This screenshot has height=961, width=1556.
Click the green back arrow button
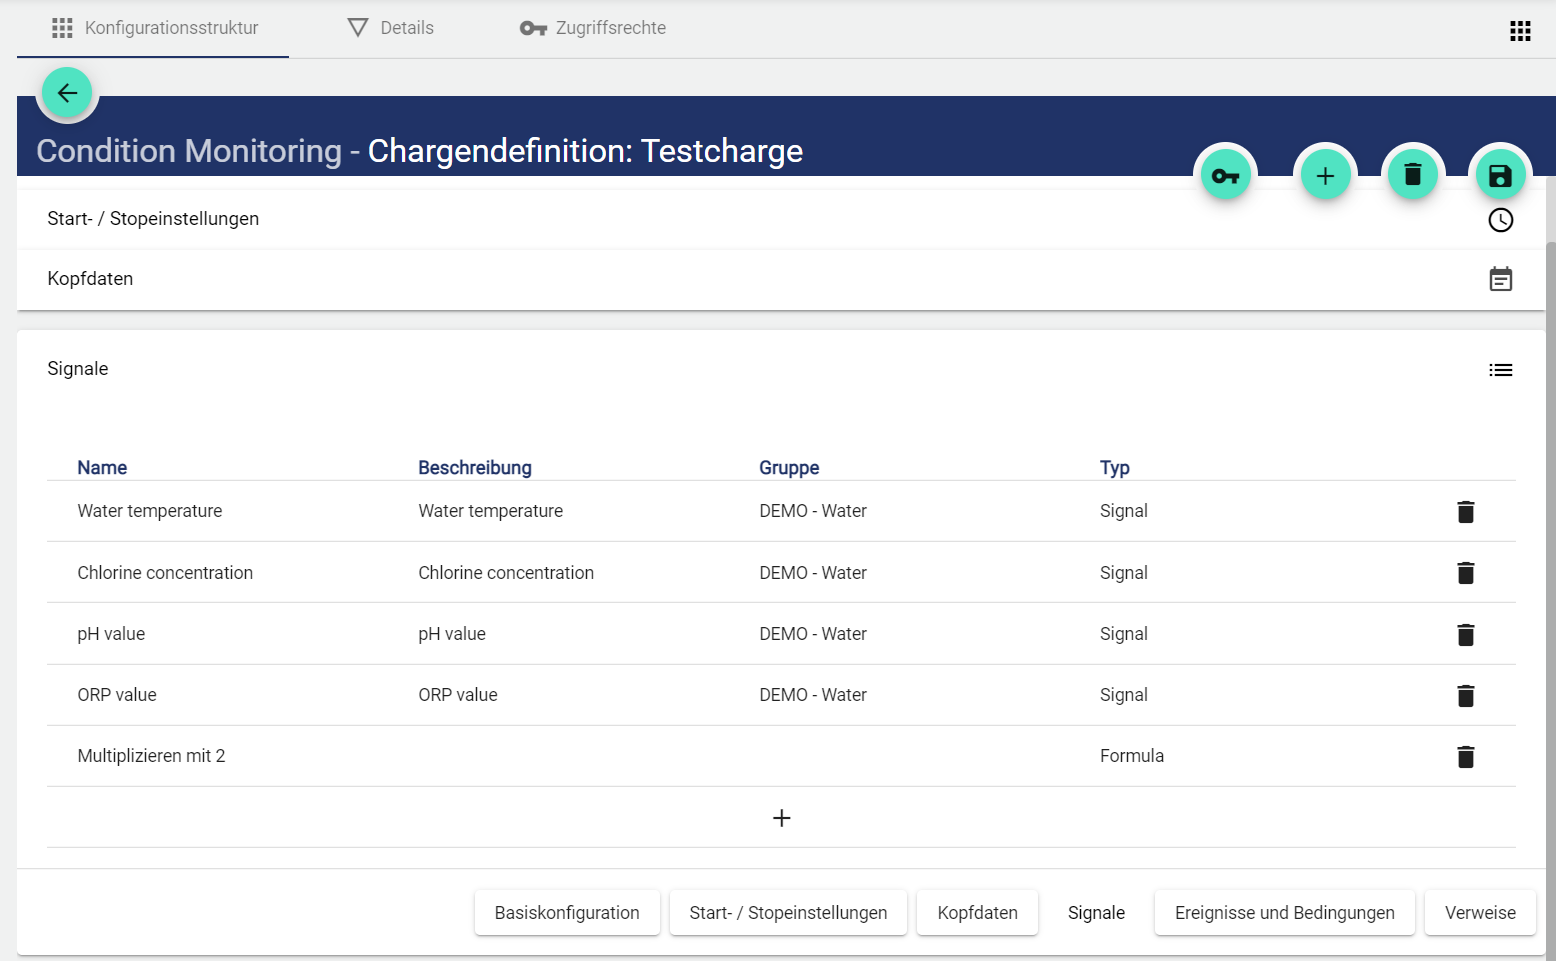[67, 93]
